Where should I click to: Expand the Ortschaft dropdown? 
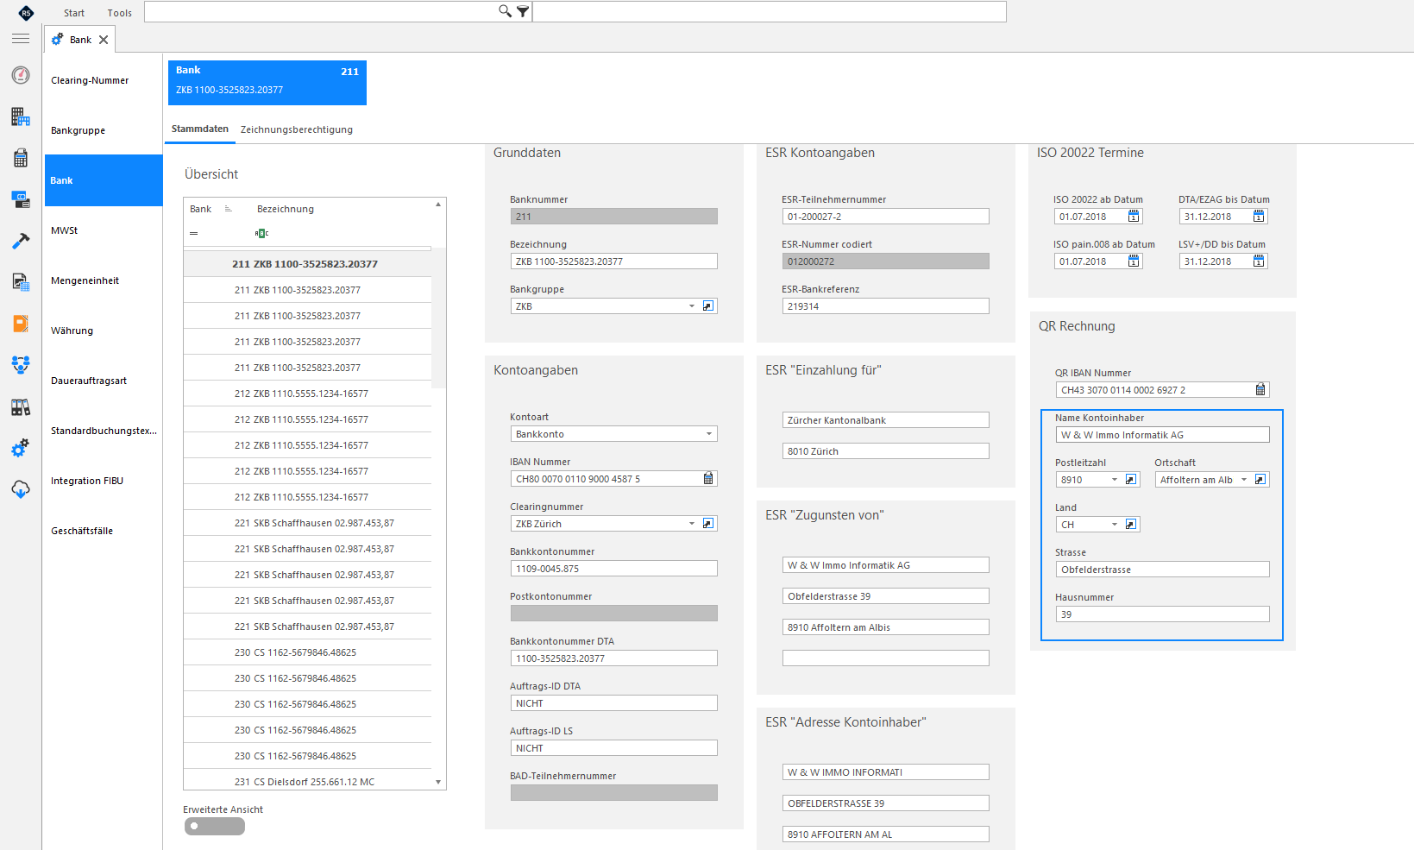click(x=1244, y=479)
